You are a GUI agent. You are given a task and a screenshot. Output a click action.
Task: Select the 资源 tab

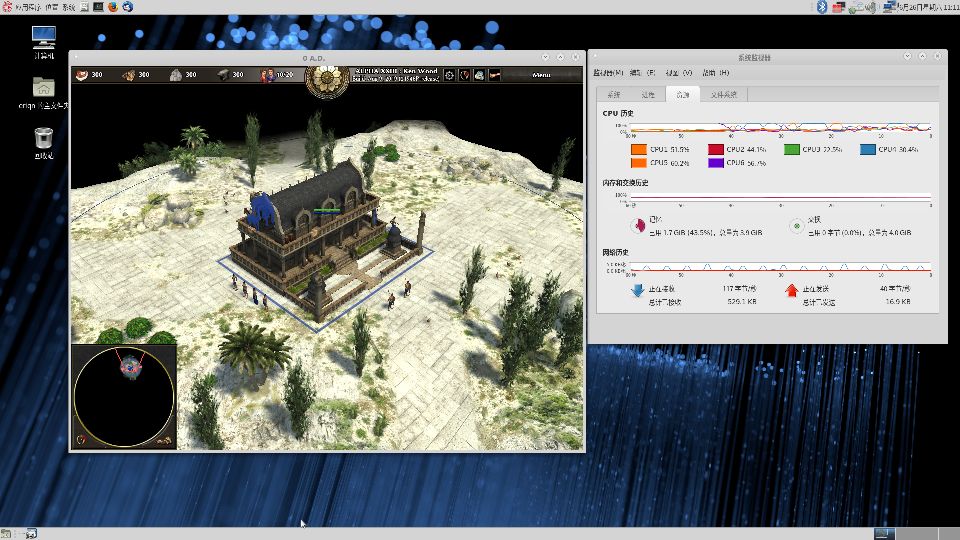683,95
